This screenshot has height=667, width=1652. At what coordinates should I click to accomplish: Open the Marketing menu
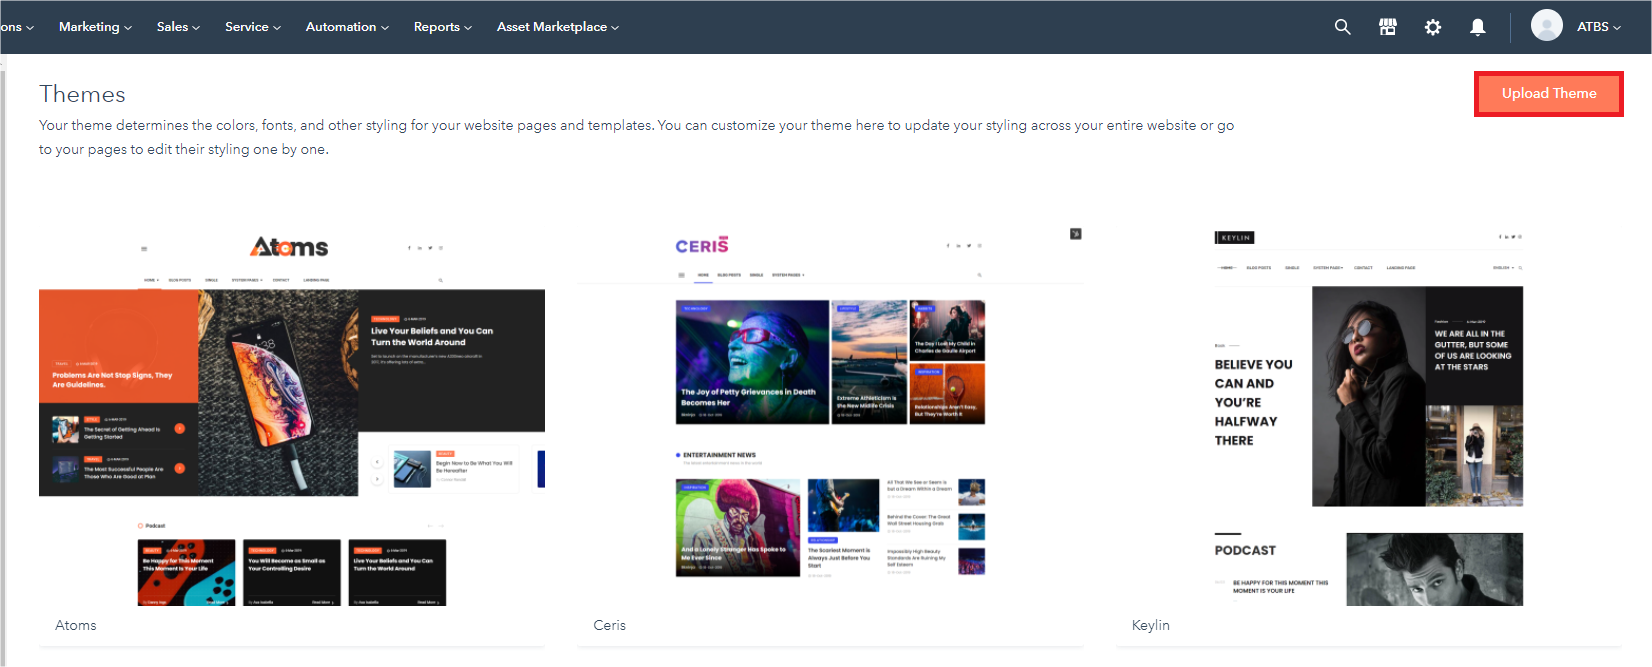95,27
